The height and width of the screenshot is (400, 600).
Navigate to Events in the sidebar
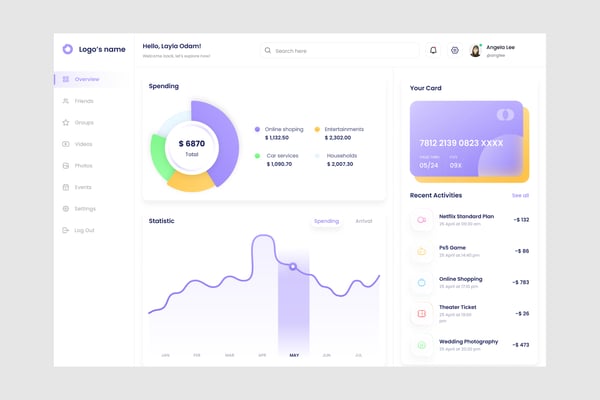click(83, 187)
